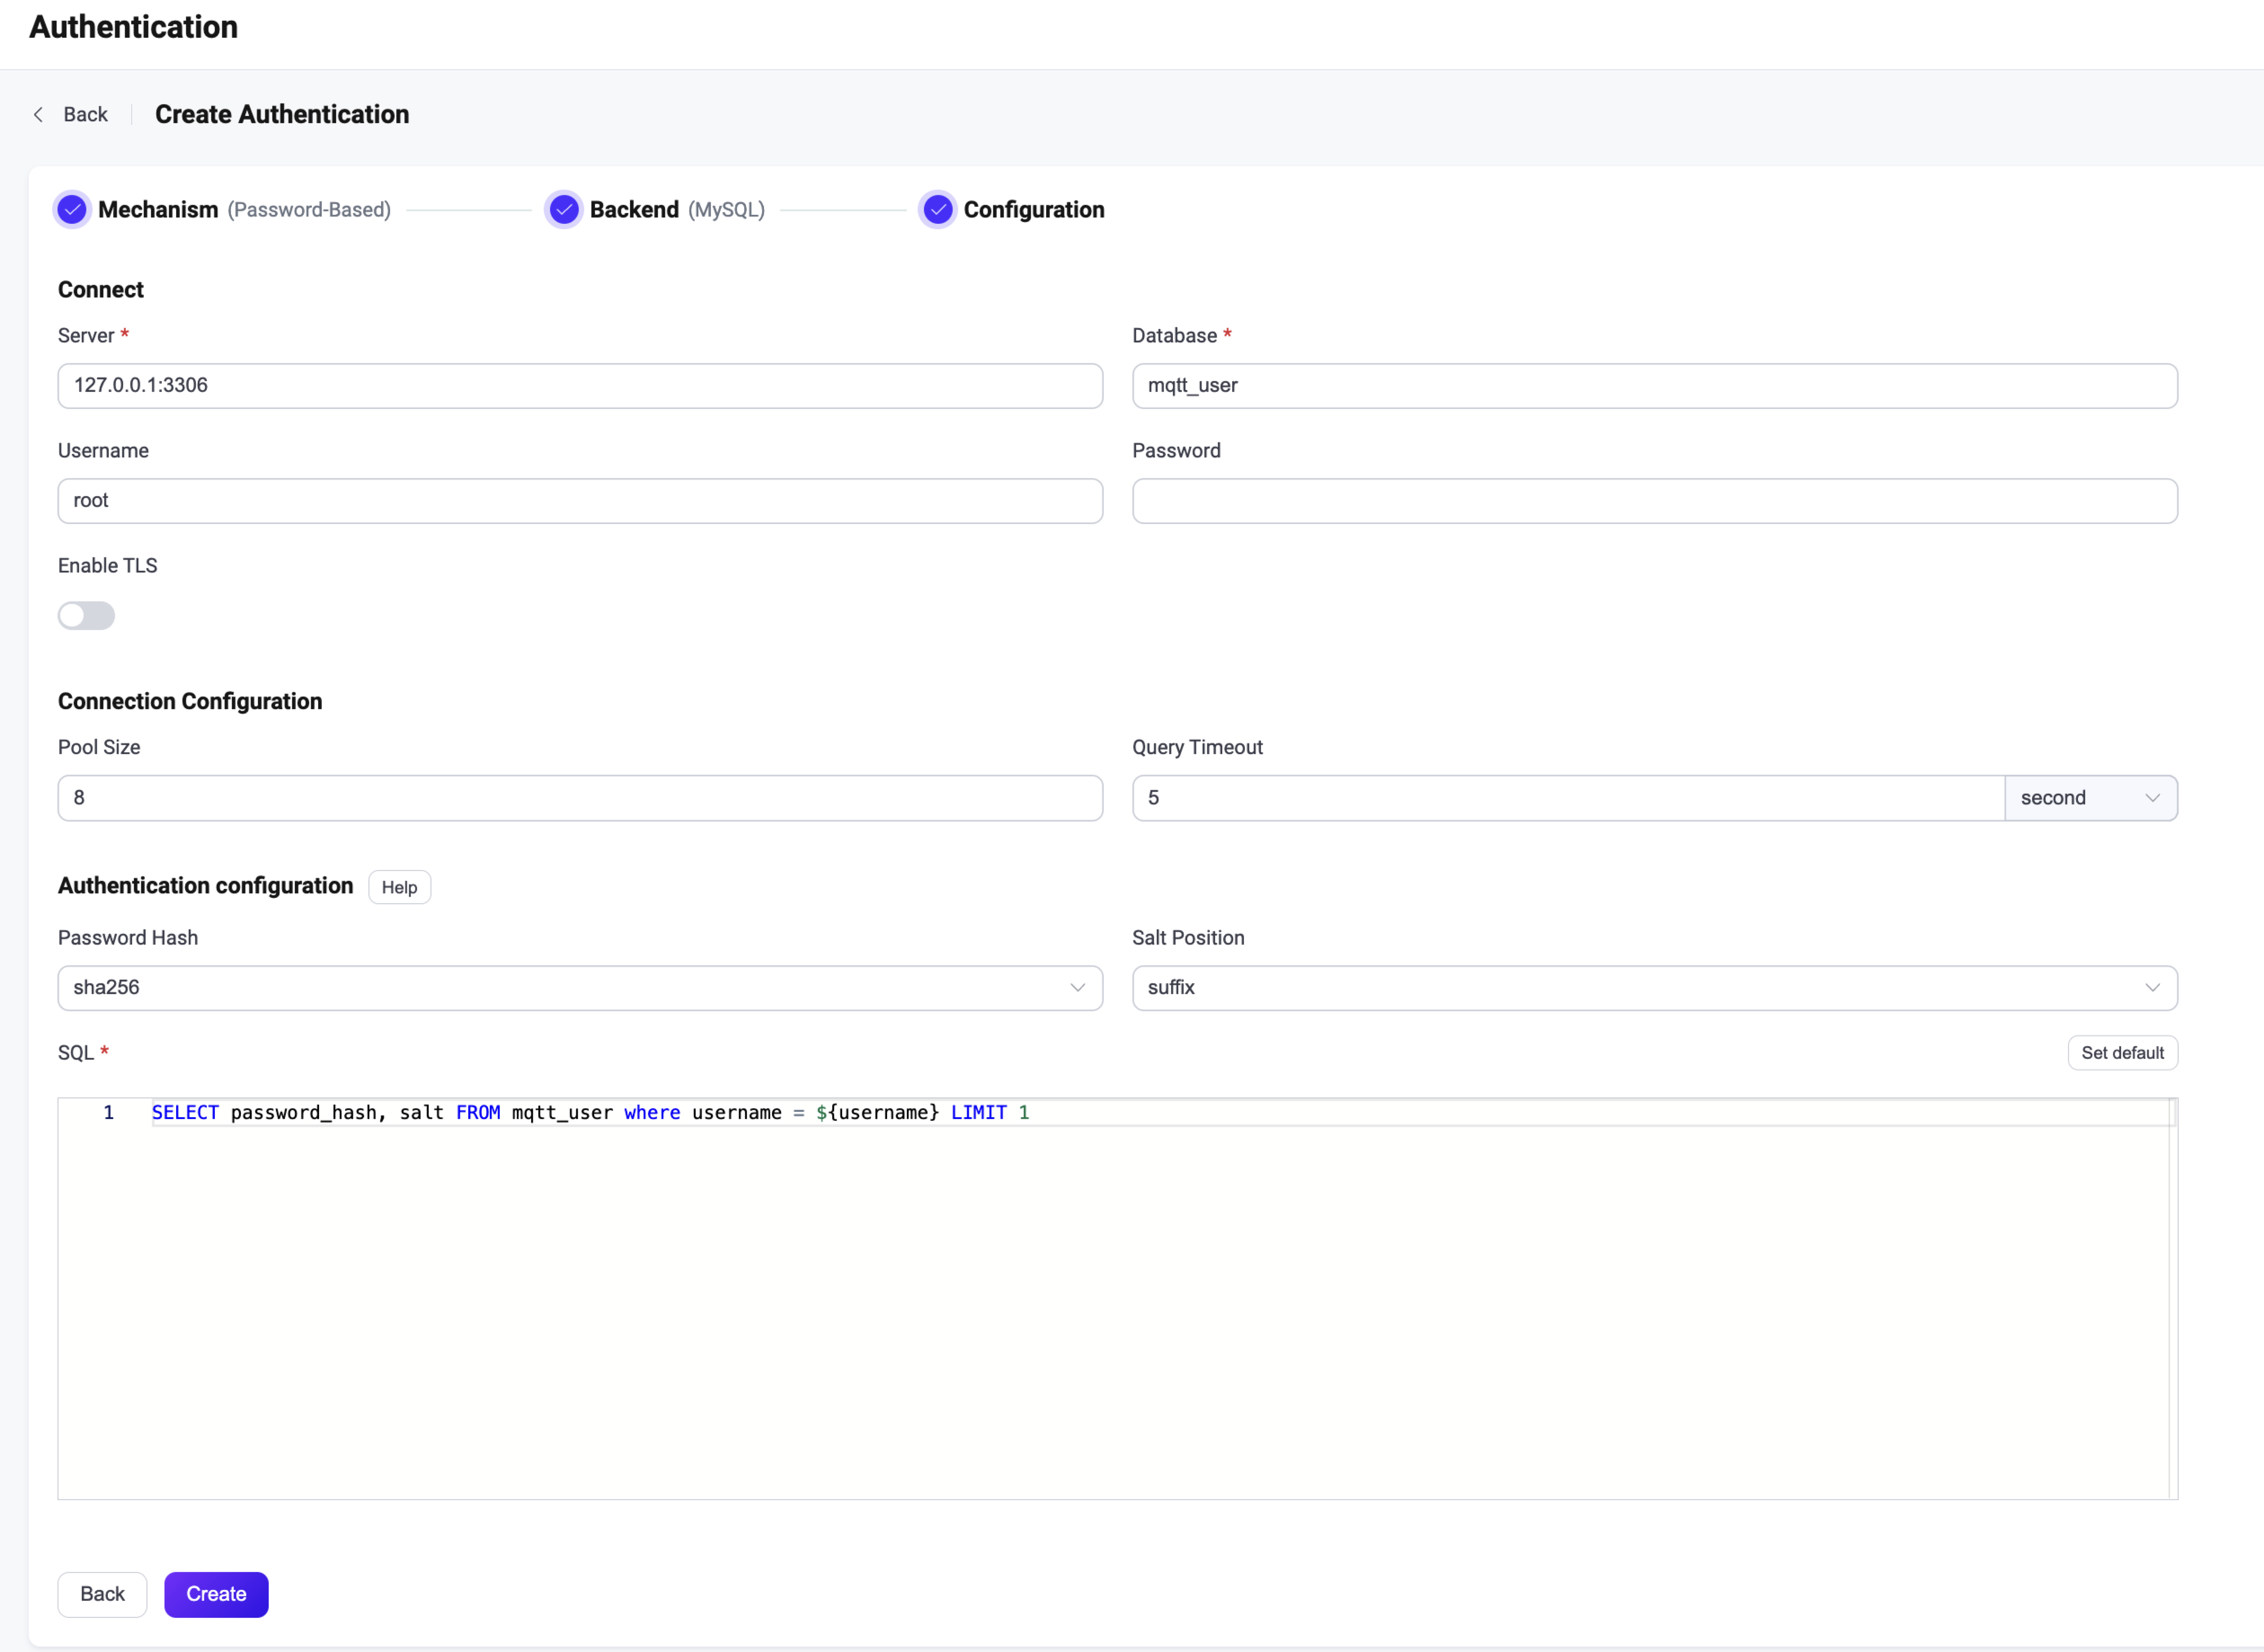Click the empty Password field
Viewport: 2264px width, 1652px height.
pyautogui.click(x=1654, y=500)
